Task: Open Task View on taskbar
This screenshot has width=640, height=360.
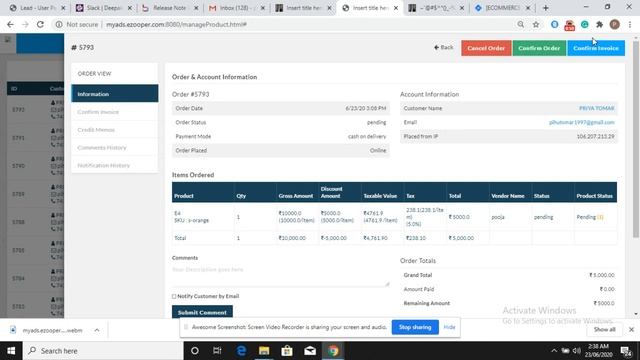Action: (217, 351)
